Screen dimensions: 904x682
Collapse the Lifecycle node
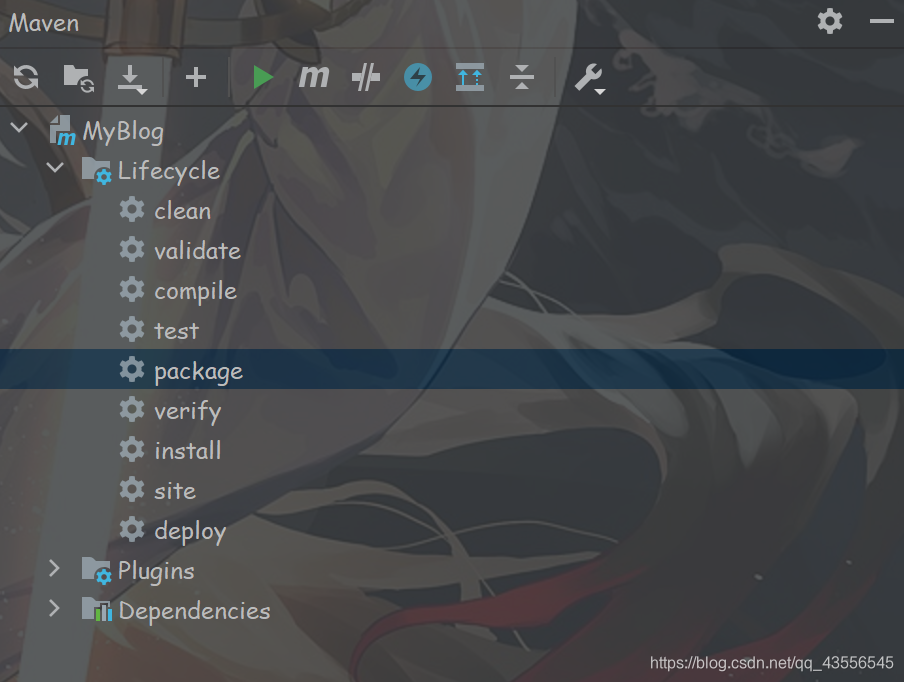pyautogui.click(x=55, y=167)
